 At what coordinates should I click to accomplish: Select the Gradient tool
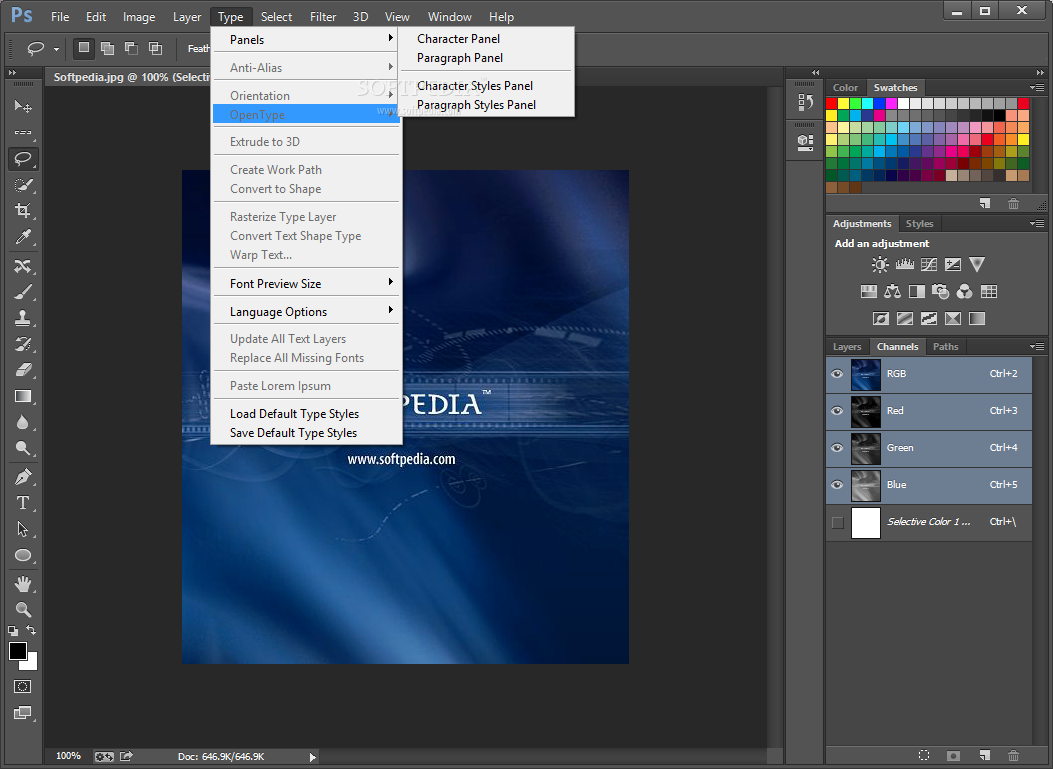point(23,396)
